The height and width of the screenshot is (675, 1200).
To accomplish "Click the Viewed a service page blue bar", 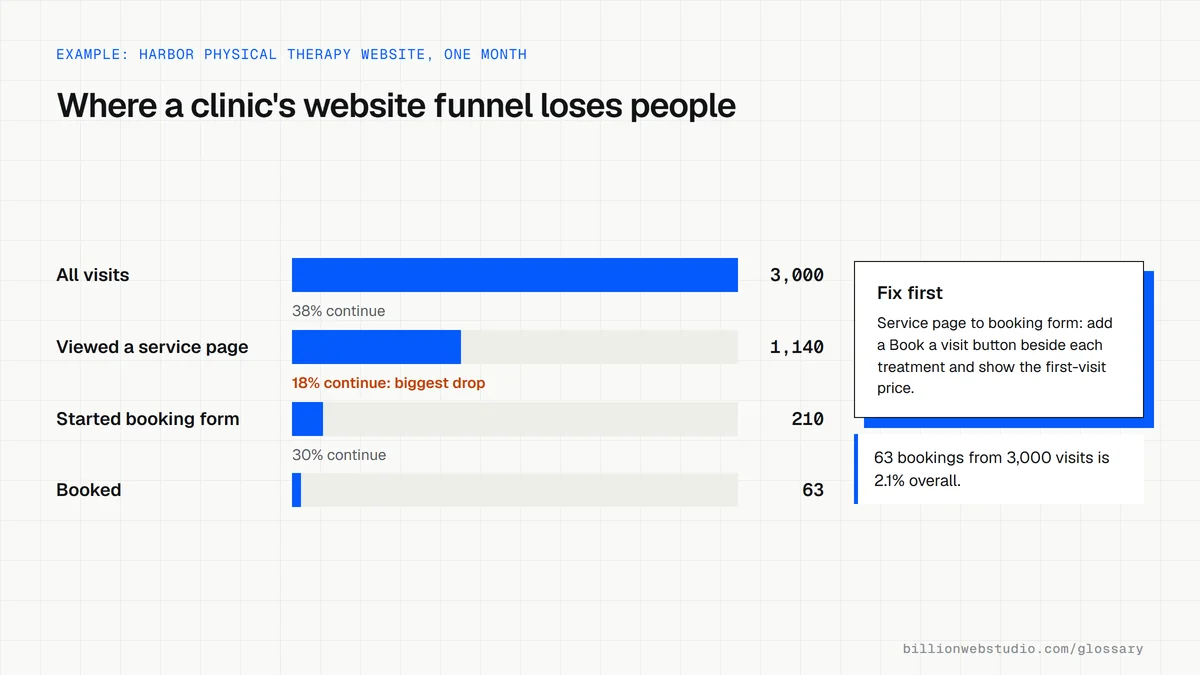I will [376, 347].
